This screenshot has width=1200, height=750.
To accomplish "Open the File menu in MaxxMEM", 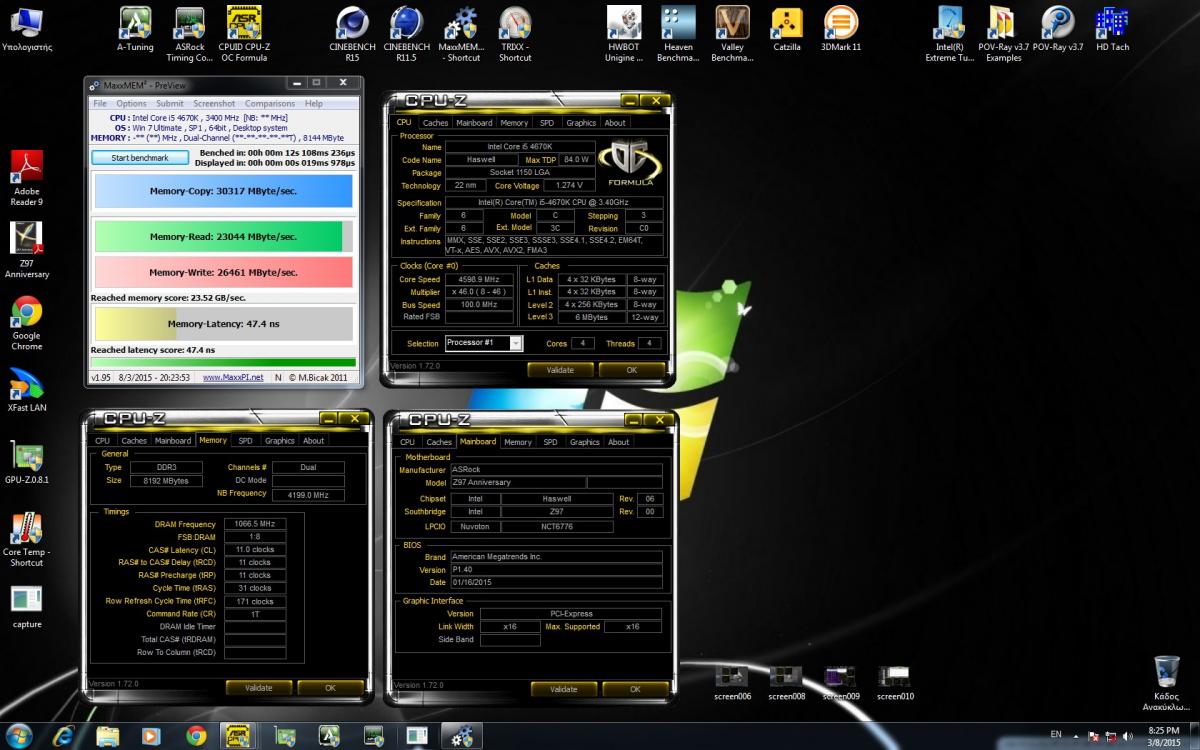I will 100,103.
